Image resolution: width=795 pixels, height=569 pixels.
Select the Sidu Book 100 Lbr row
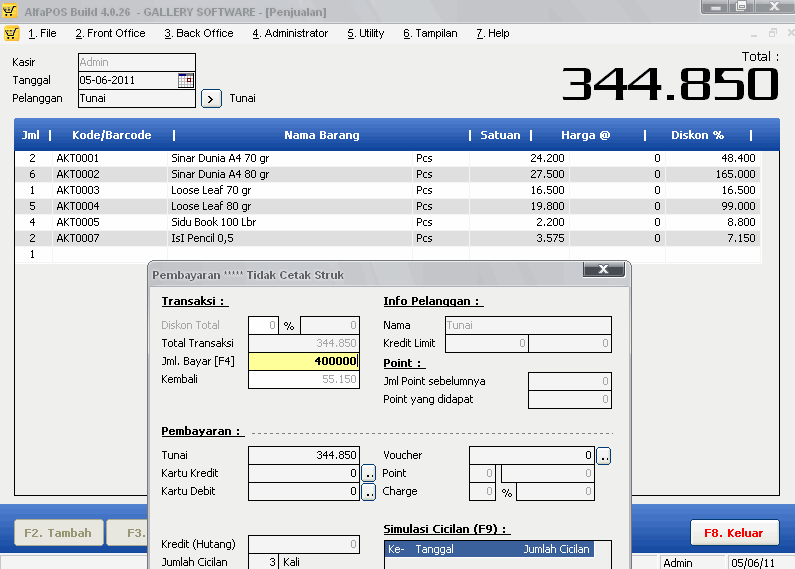tap(388, 222)
